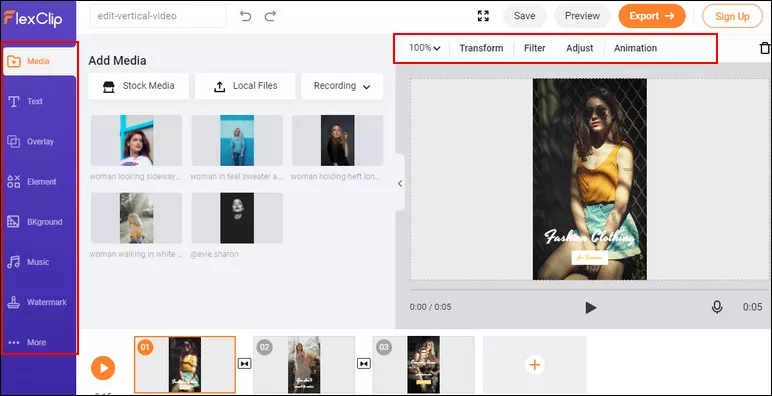
Task: Select scene 02 in the timeline
Action: [x=304, y=364]
